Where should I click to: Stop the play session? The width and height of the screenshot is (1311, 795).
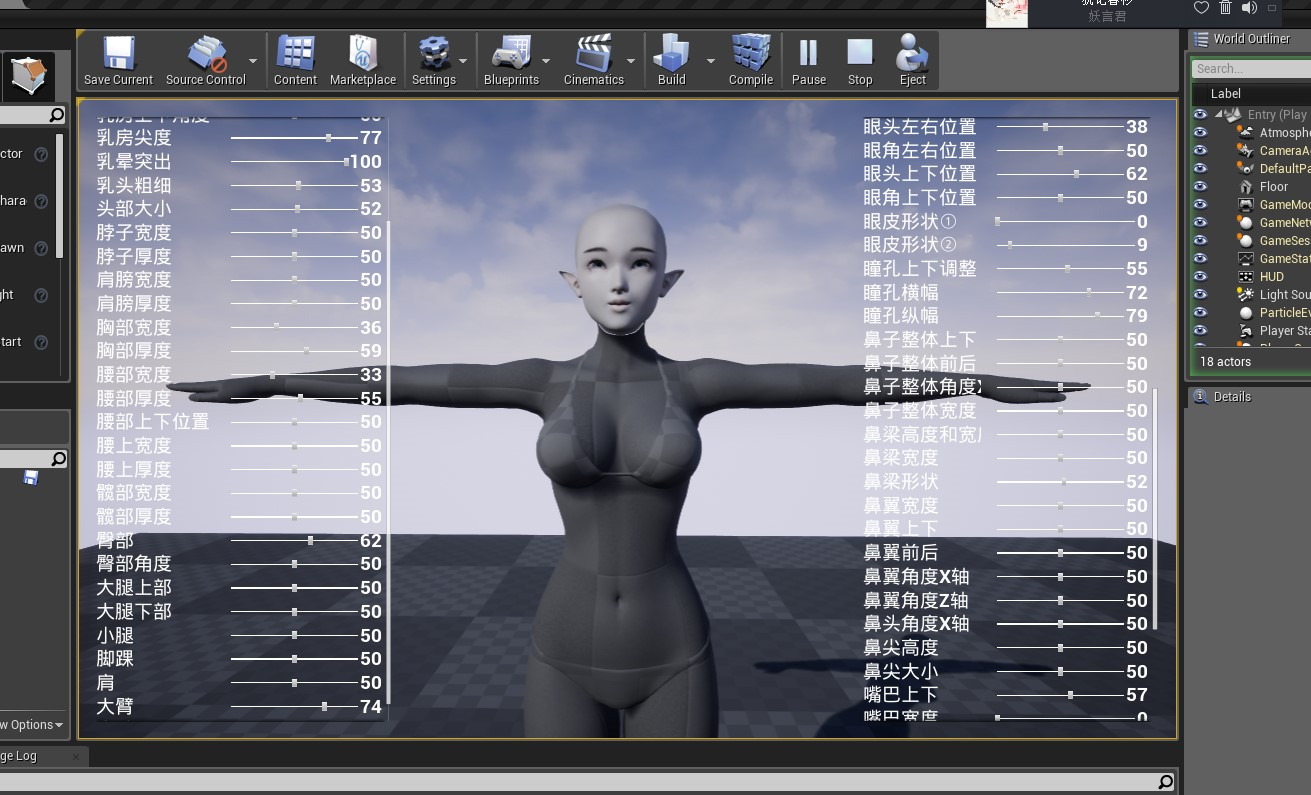click(860, 60)
